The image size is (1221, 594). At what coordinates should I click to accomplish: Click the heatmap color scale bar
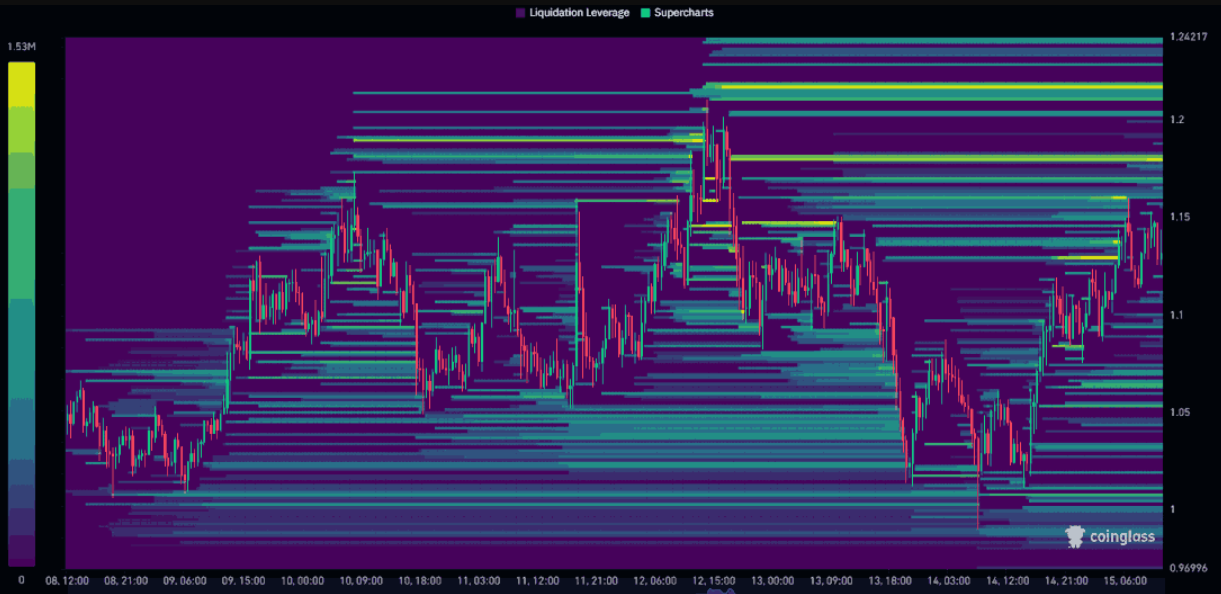[21, 314]
